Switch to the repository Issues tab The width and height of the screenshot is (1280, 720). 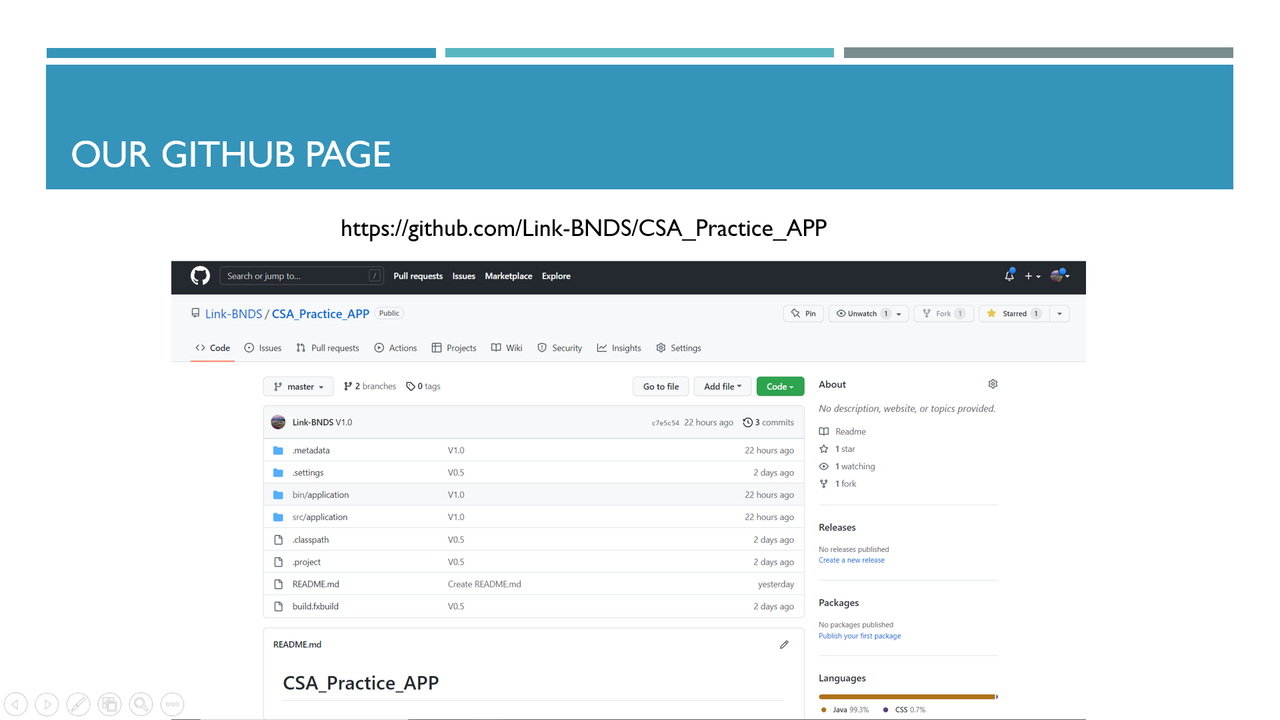pos(263,348)
